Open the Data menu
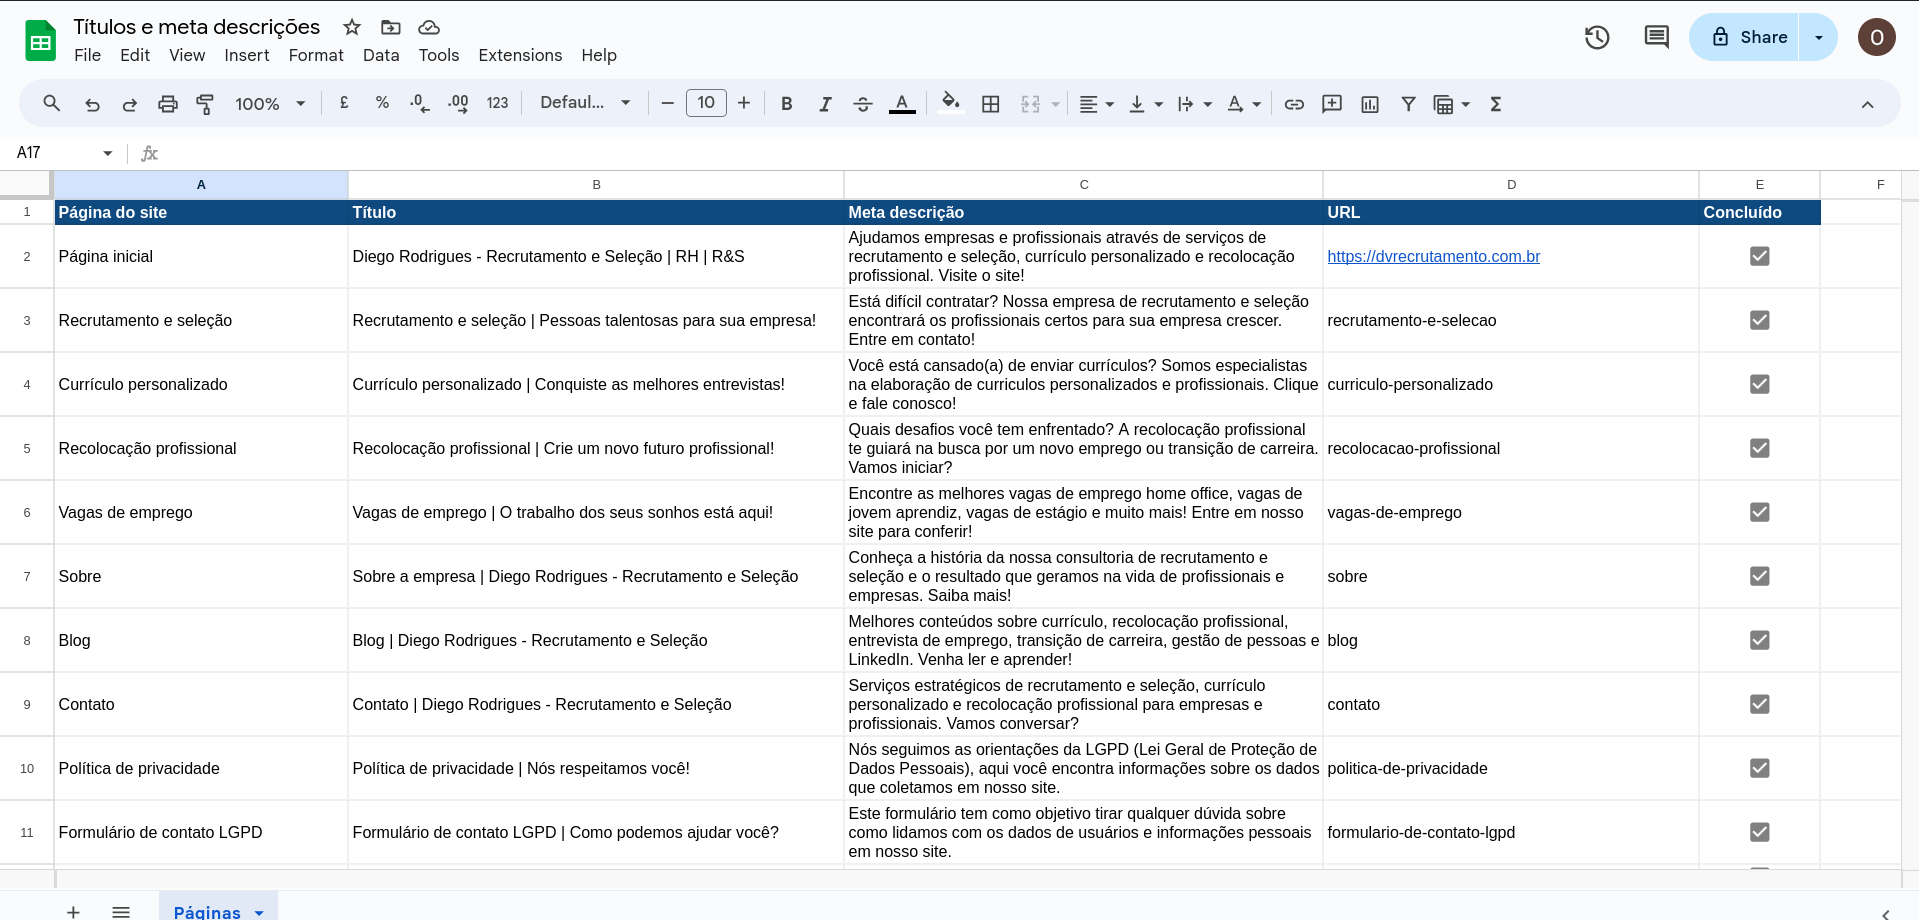This screenshot has height=920, width=1919. tap(380, 55)
